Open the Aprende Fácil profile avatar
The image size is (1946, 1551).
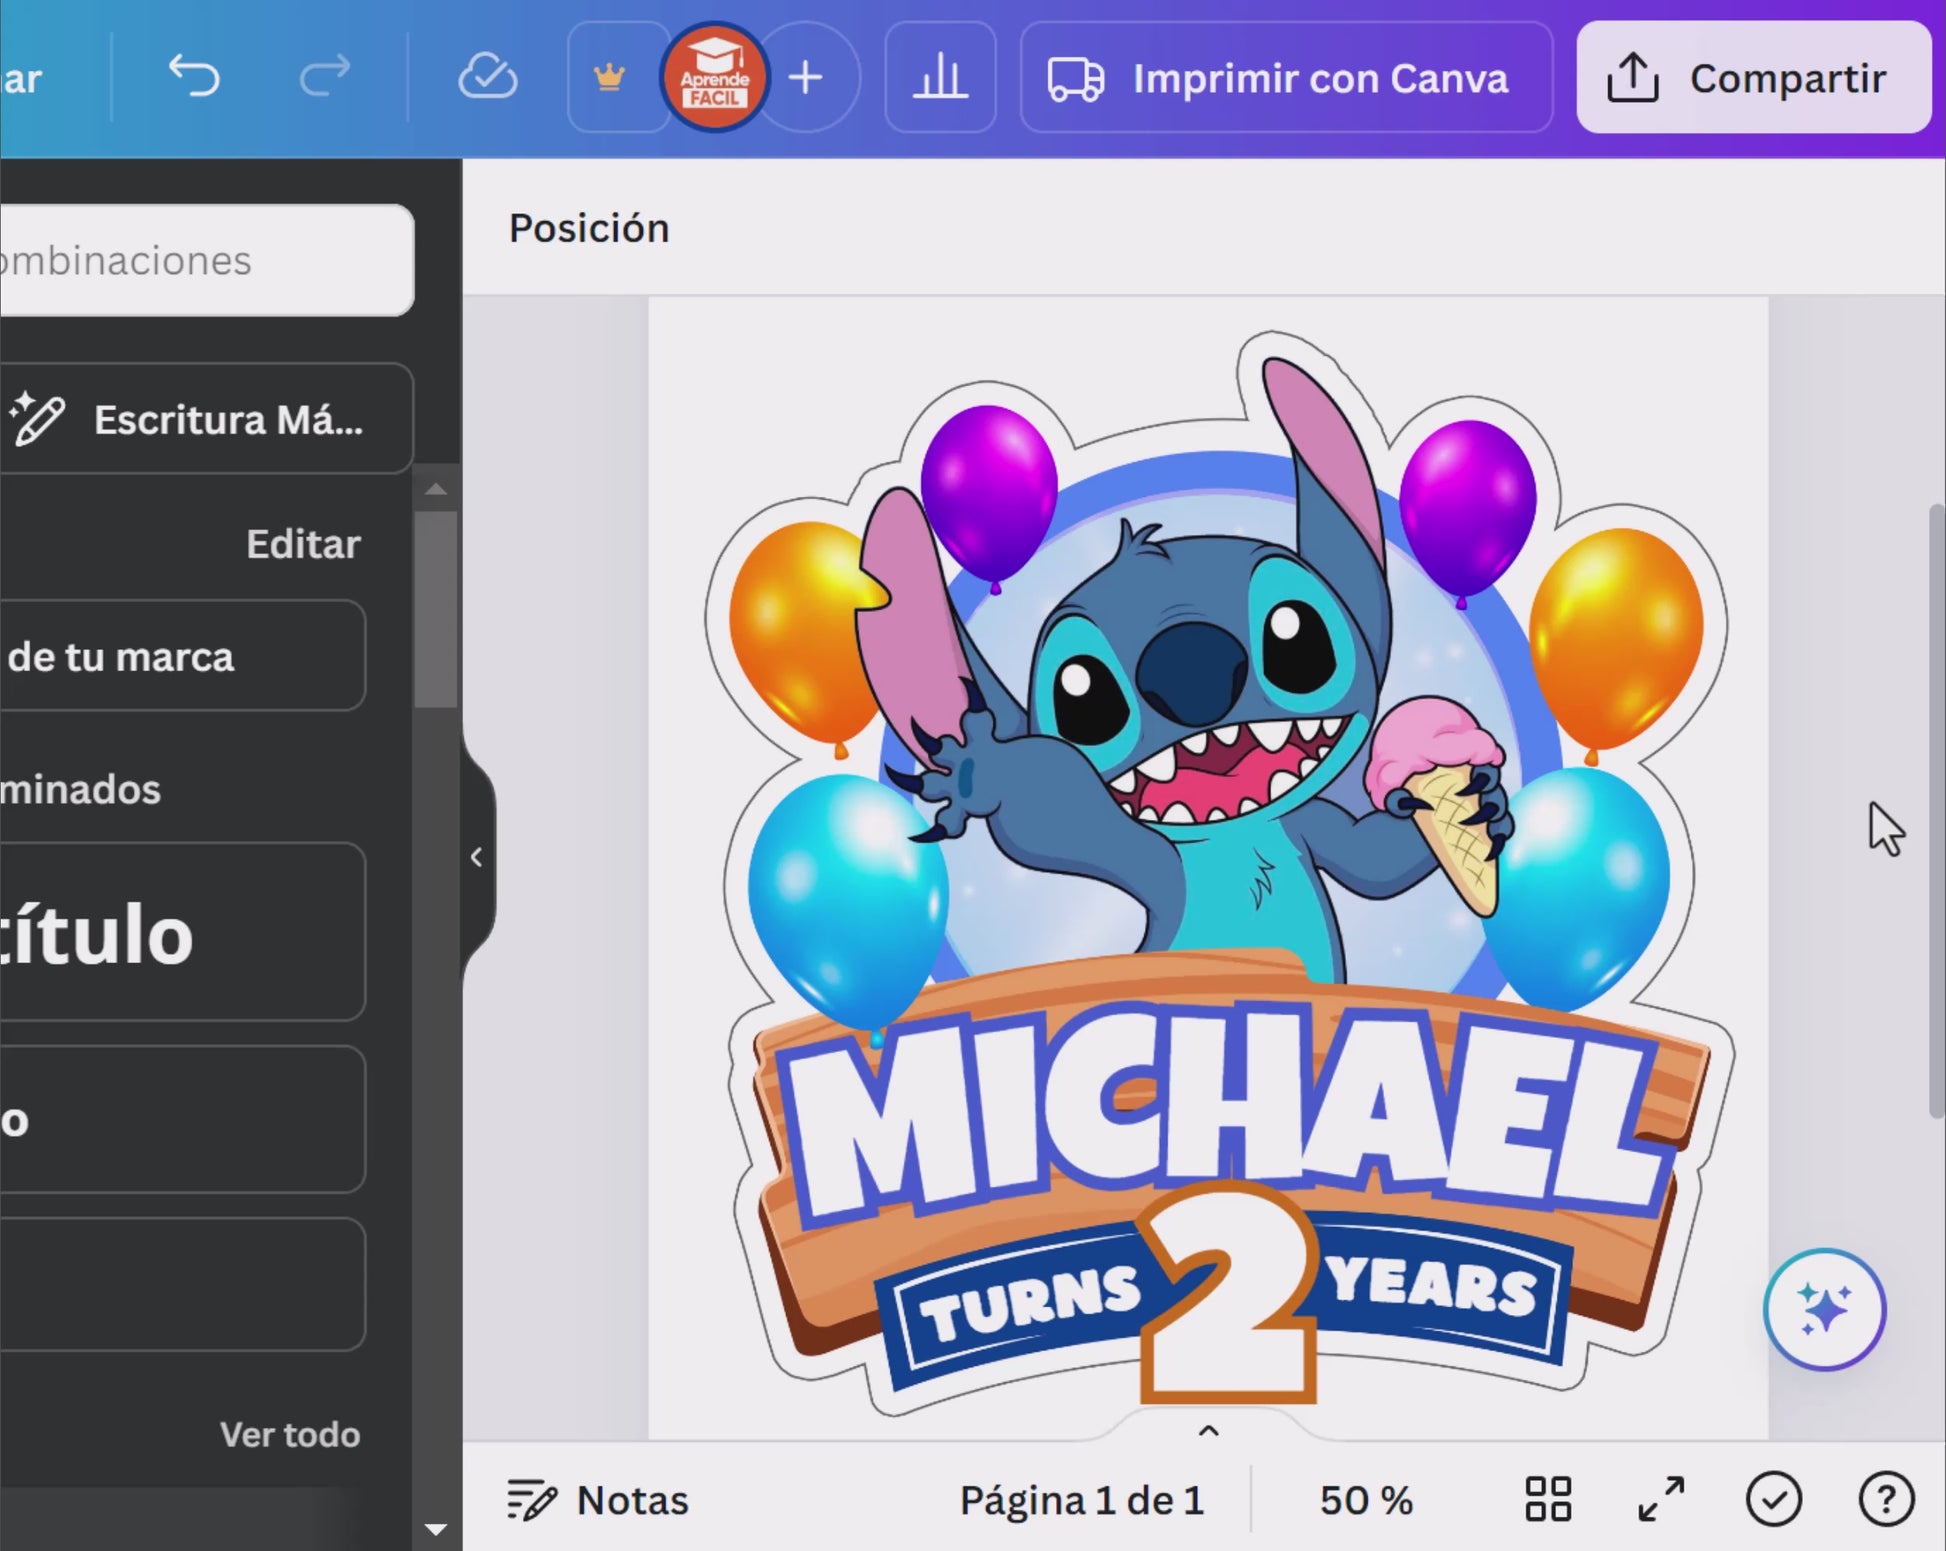[714, 77]
